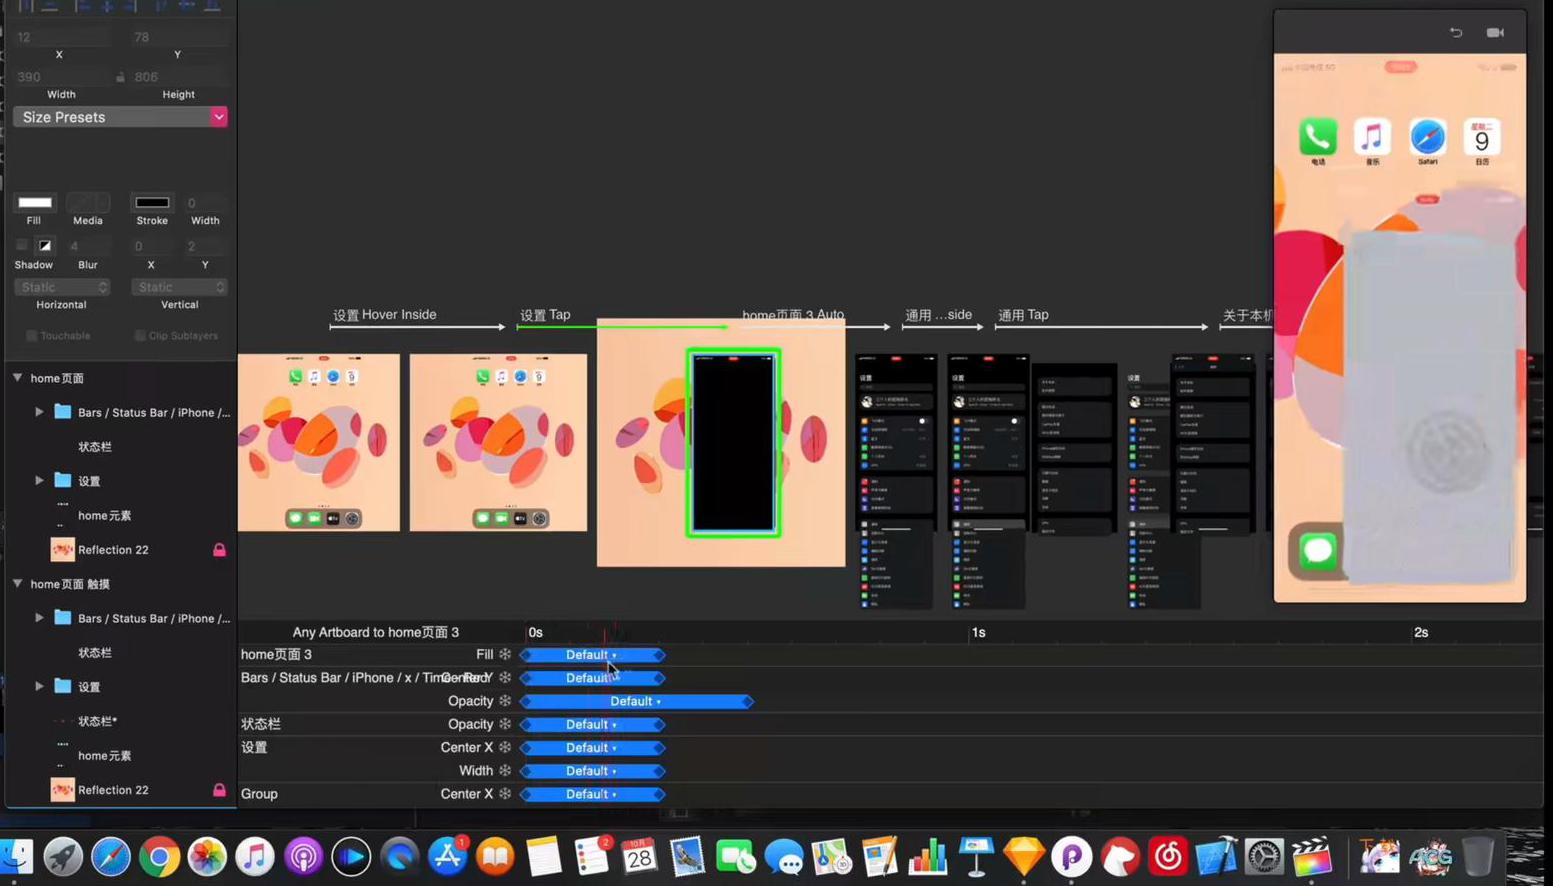
Task: Open the App Store from the Dock
Action: pos(447,856)
